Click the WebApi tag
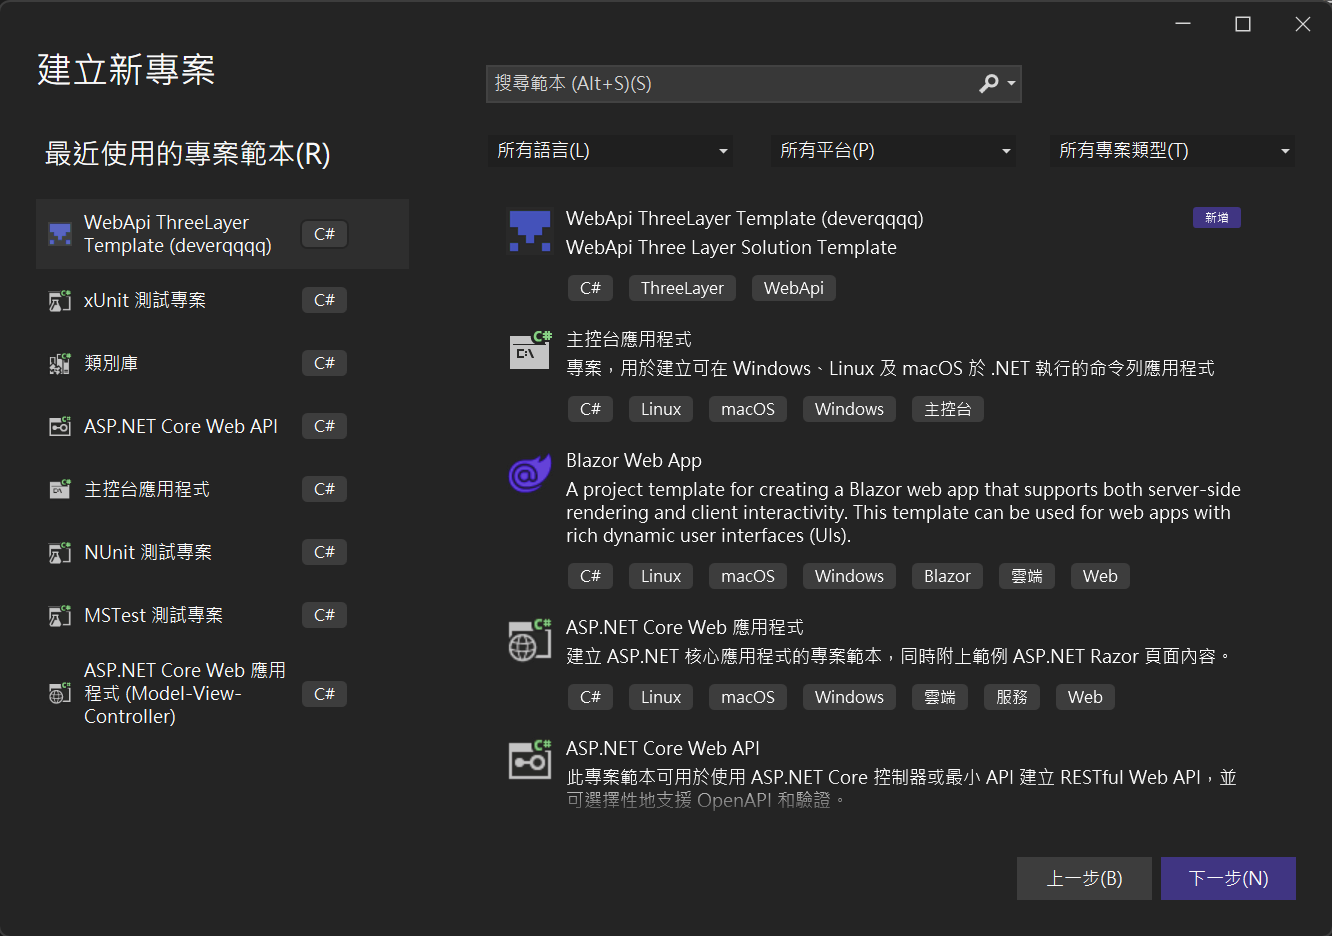Viewport: 1332px width, 936px height. pyautogui.click(x=794, y=288)
